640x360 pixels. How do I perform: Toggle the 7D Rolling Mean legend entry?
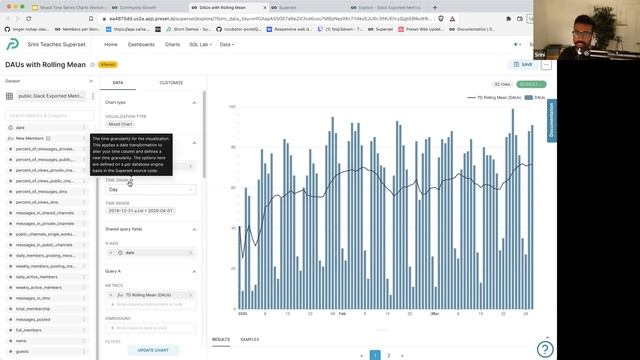coord(494,98)
